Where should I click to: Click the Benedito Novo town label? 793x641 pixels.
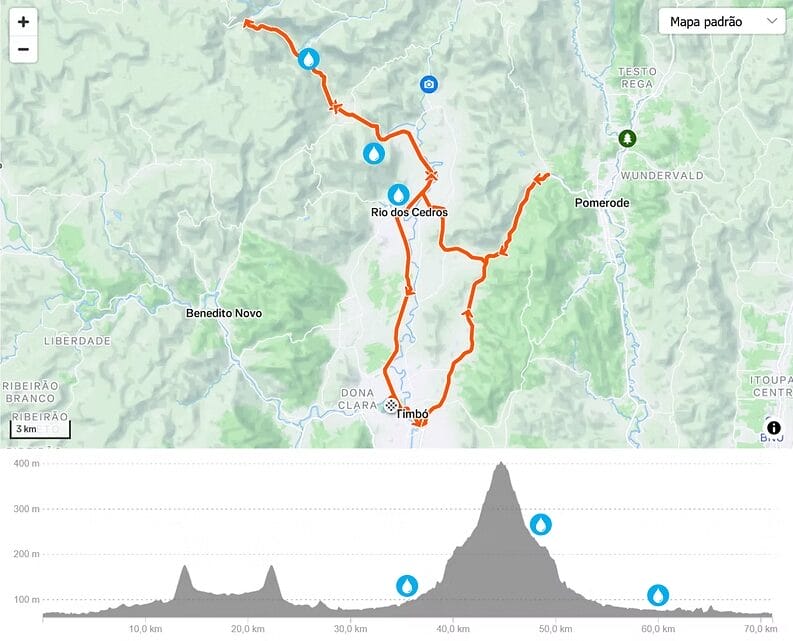224,313
